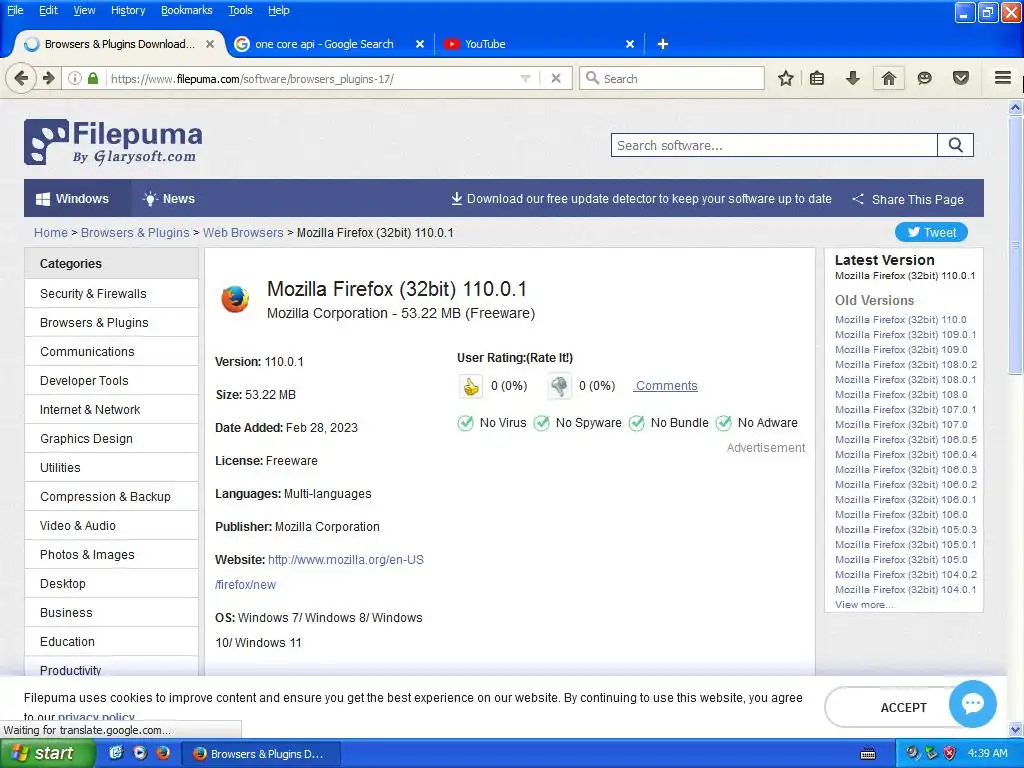Screen dimensions: 1024x768
Task: Click the on-screen keyboard icon in taskbar
Action: [x=868, y=754]
